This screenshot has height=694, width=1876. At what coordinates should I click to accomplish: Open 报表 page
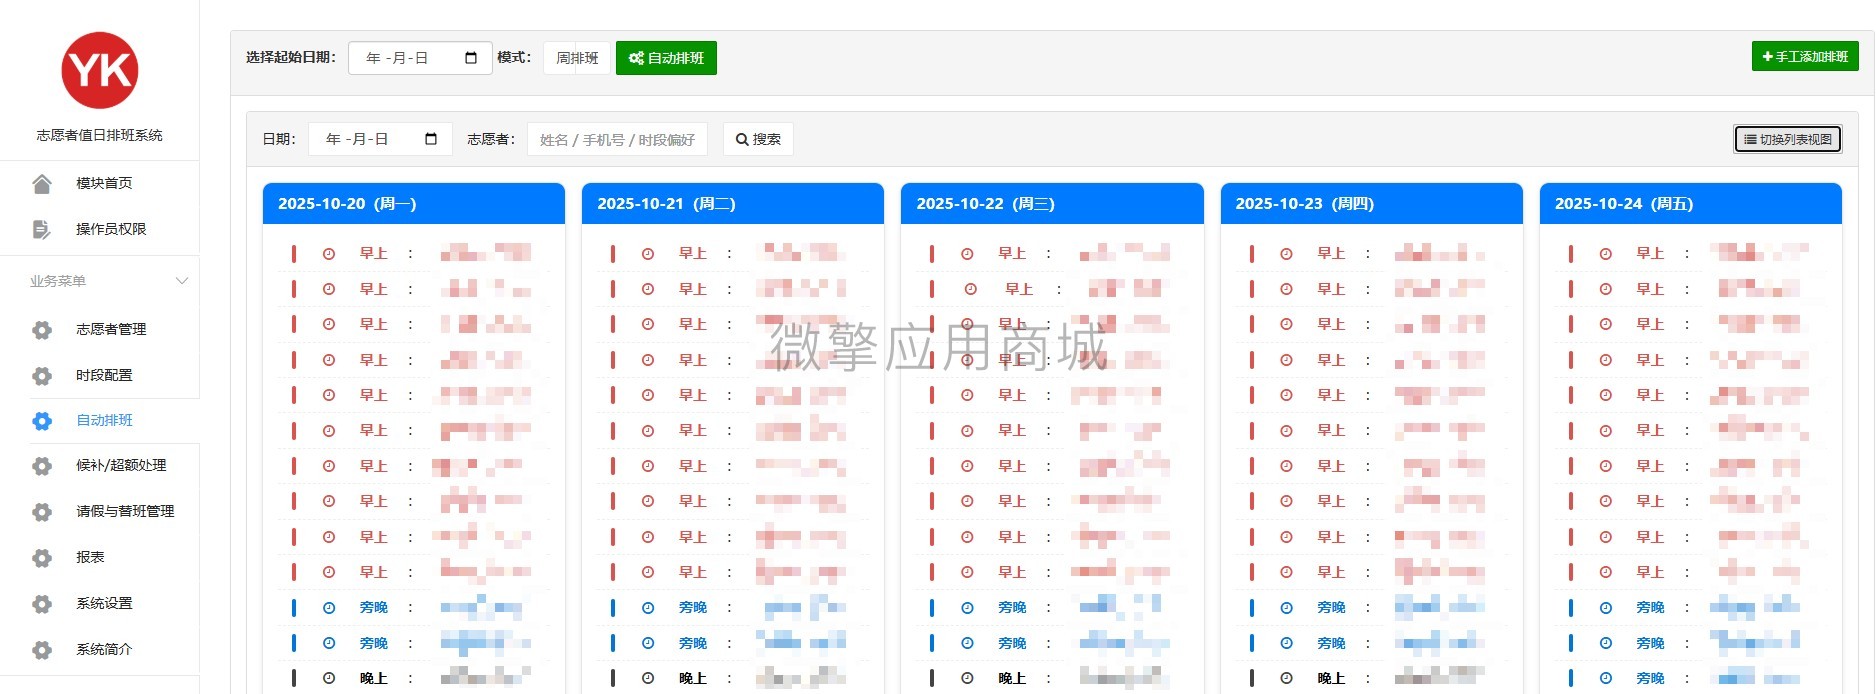90,557
